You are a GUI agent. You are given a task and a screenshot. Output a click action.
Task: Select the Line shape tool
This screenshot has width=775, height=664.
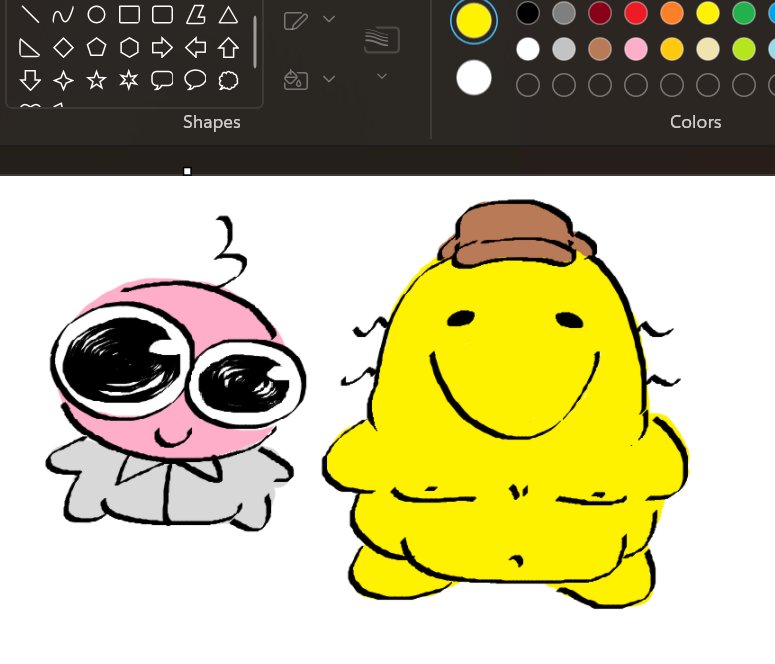coord(30,15)
